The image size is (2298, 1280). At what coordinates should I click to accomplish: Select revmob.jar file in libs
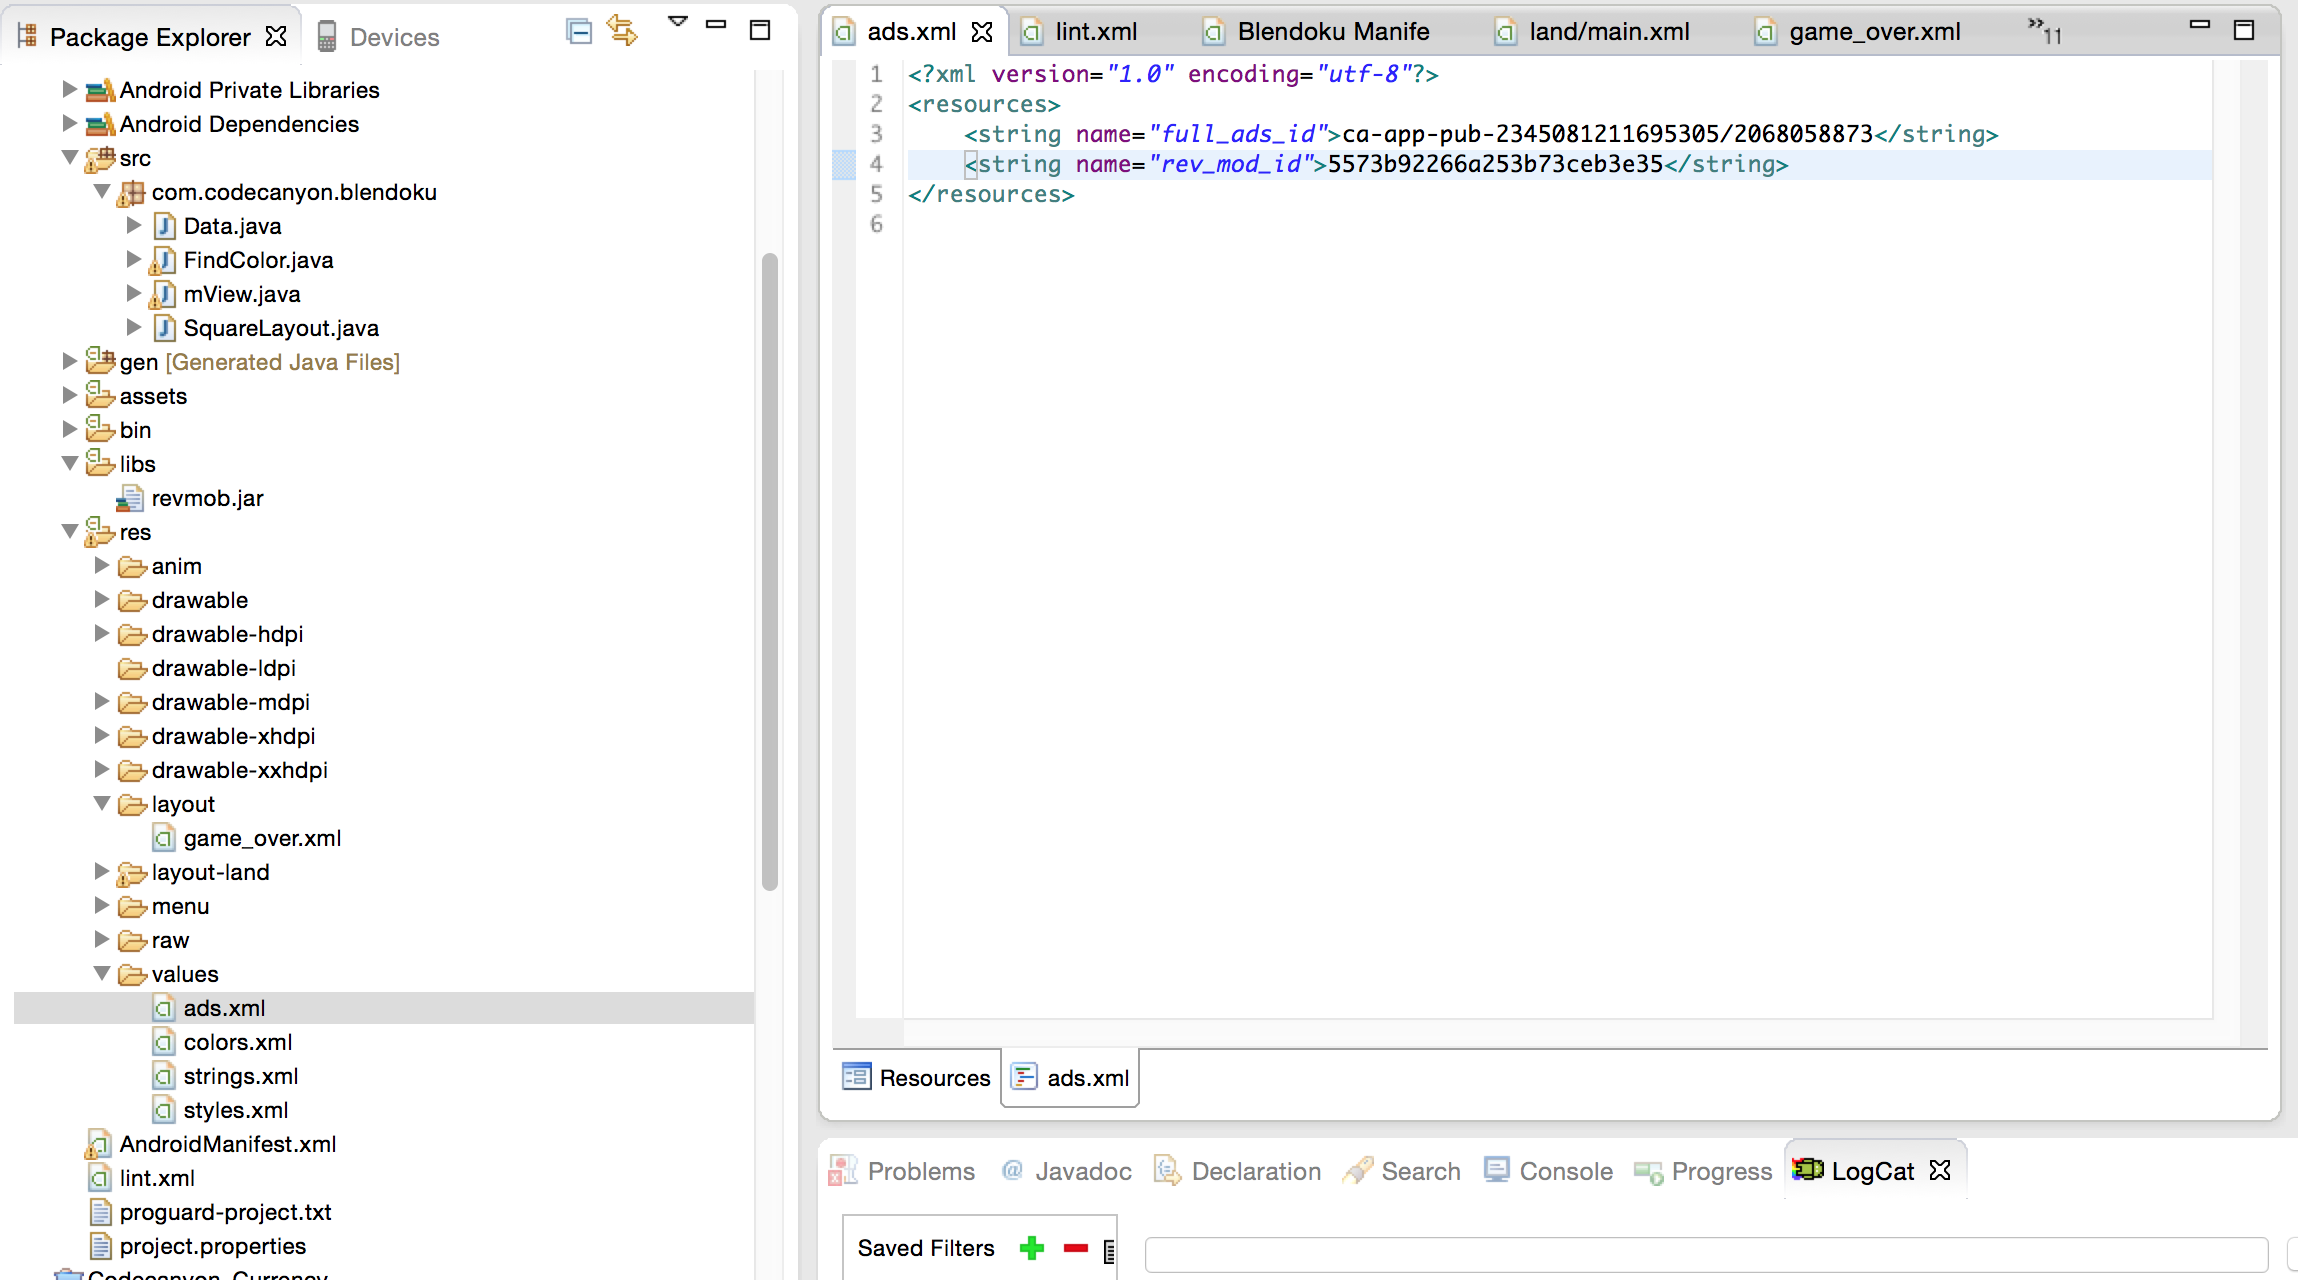pos(207,498)
